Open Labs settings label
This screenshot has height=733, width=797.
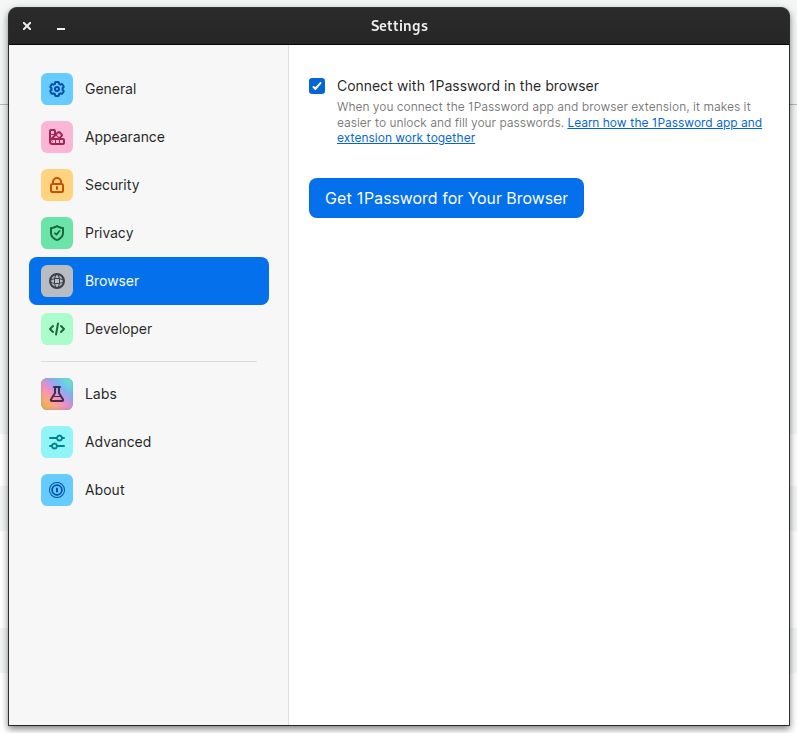coord(101,394)
